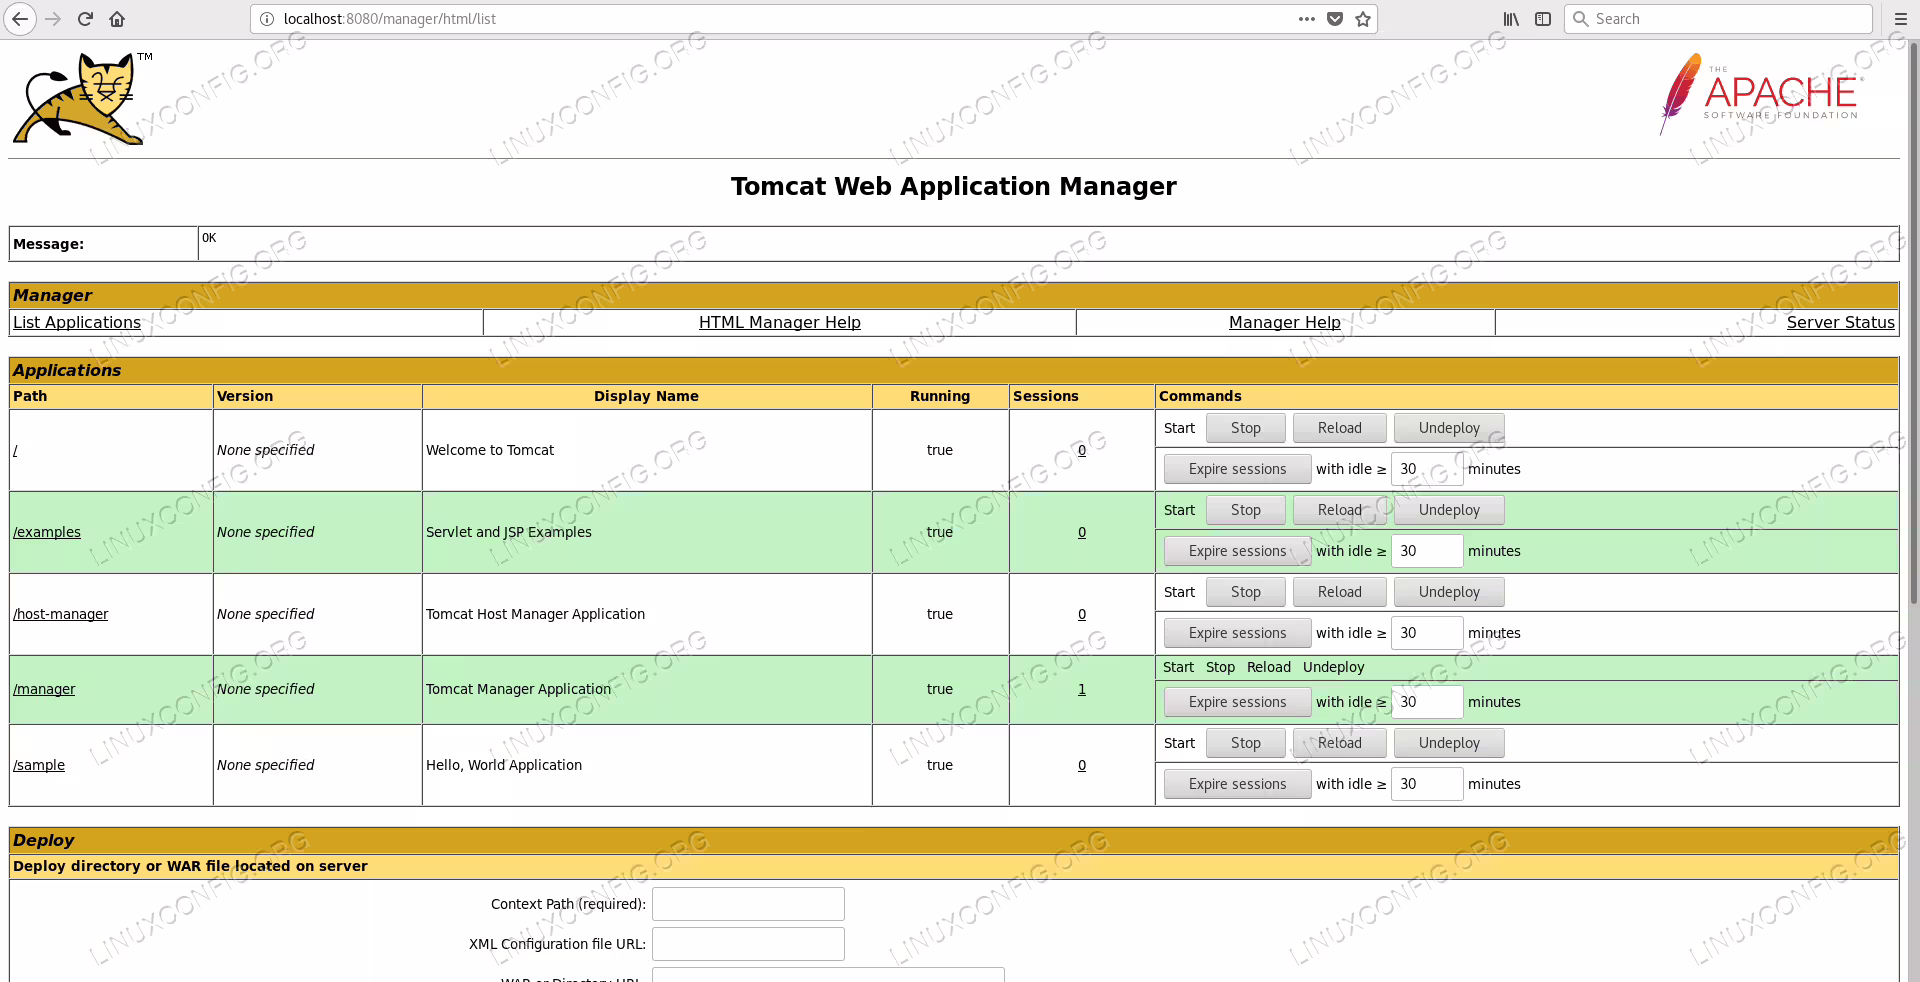Click idle minutes field for /sample
The width and height of the screenshot is (1920, 982).
pyautogui.click(x=1427, y=784)
